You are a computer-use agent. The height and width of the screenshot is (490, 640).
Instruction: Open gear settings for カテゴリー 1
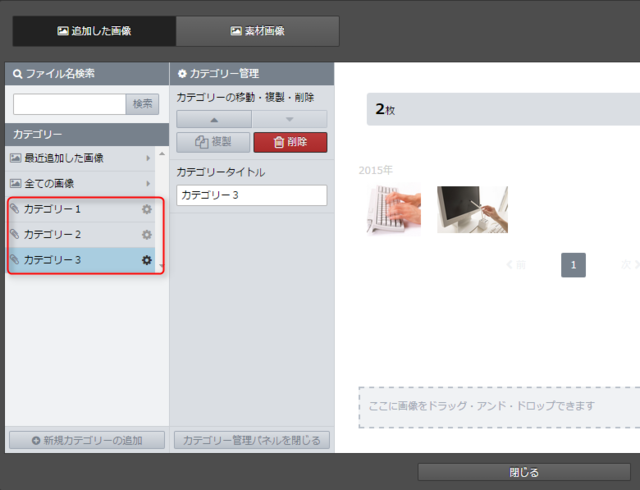pyautogui.click(x=147, y=209)
